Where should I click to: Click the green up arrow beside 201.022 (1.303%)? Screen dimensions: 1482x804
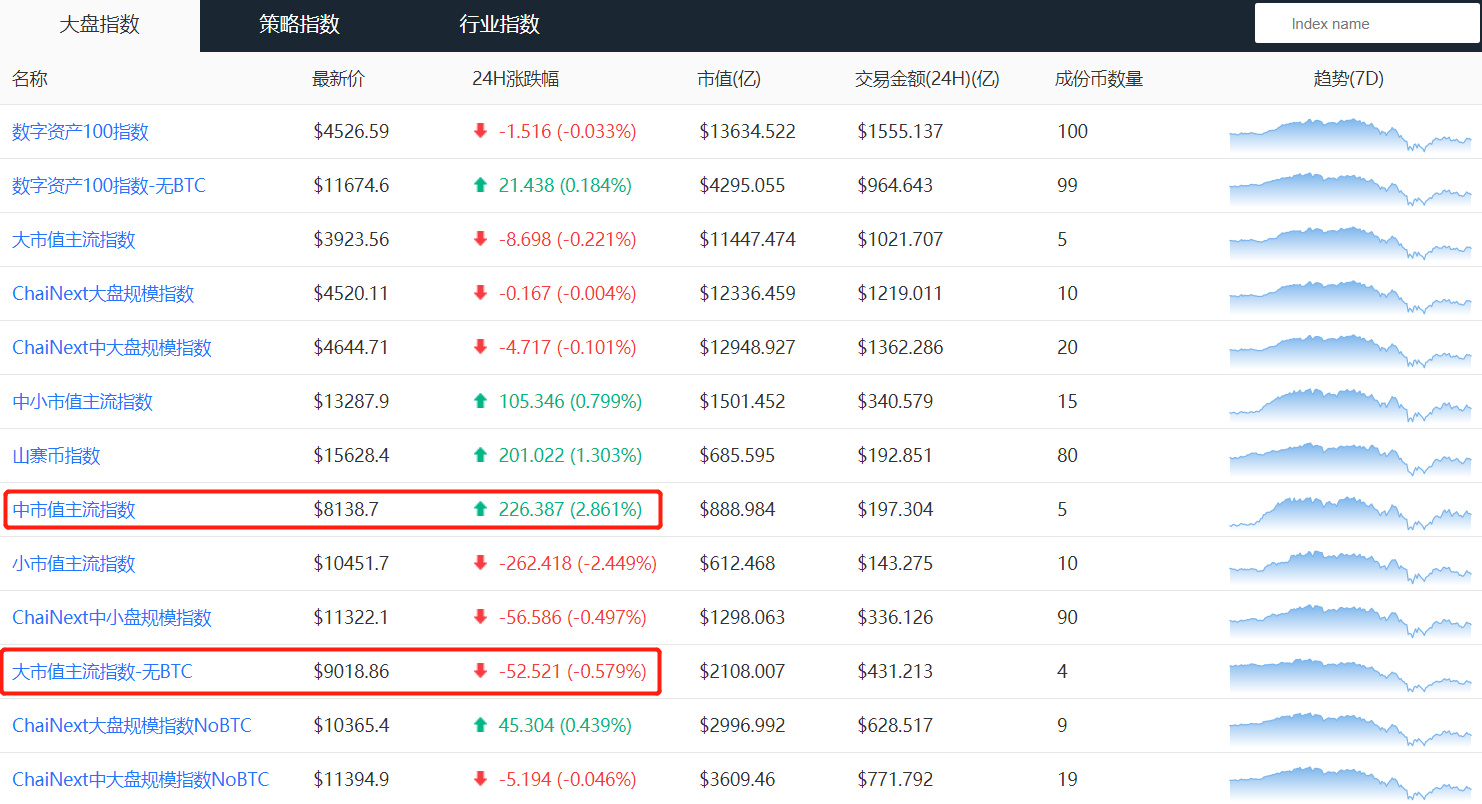click(480, 455)
